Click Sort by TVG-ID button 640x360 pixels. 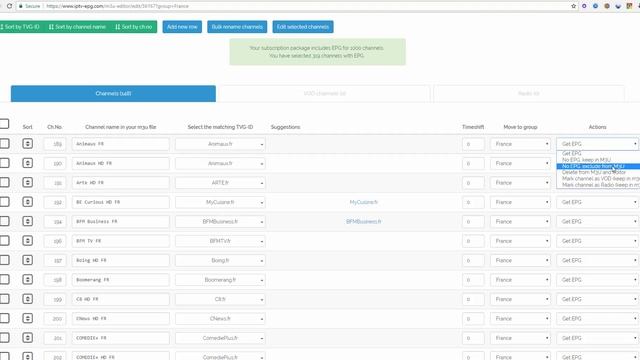click(x=21, y=27)
